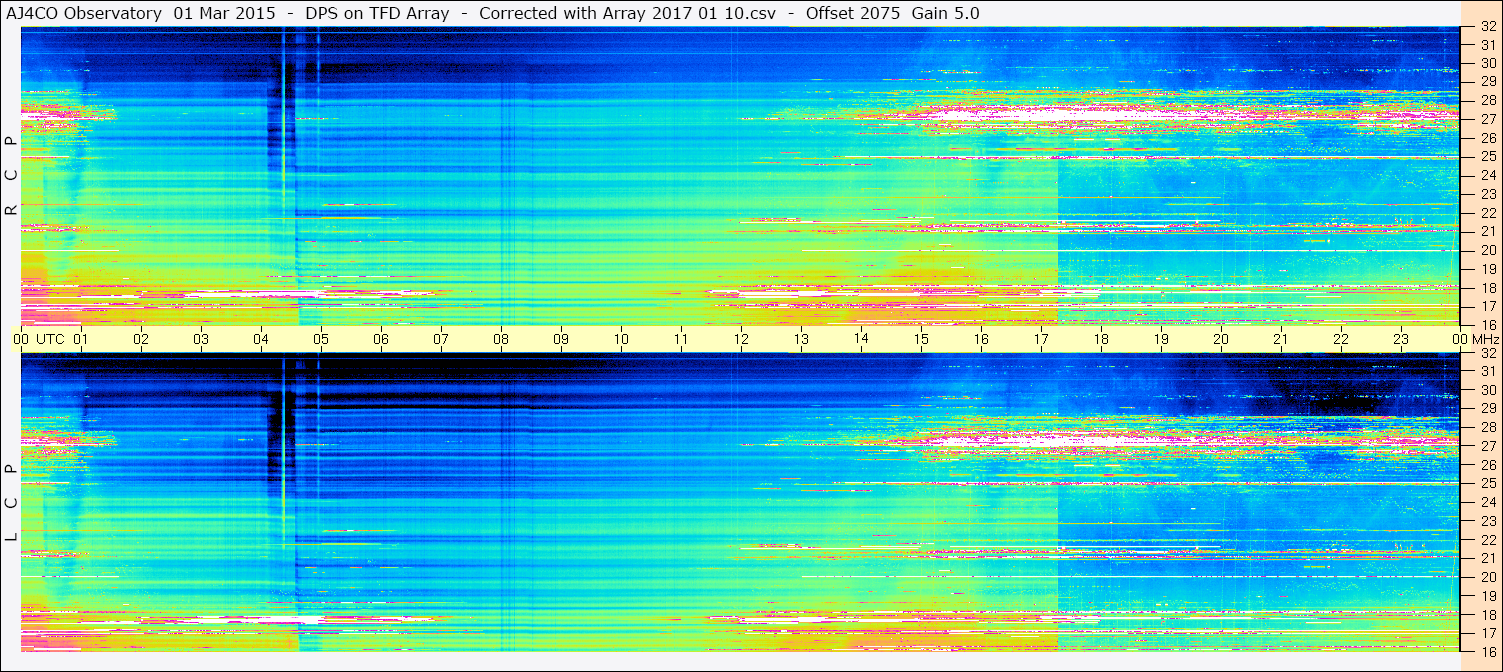The width and height of the screenshot is (1503, 672).
Task: Click the DPS on TFD Array text
Action: click(x=379, y=13)
